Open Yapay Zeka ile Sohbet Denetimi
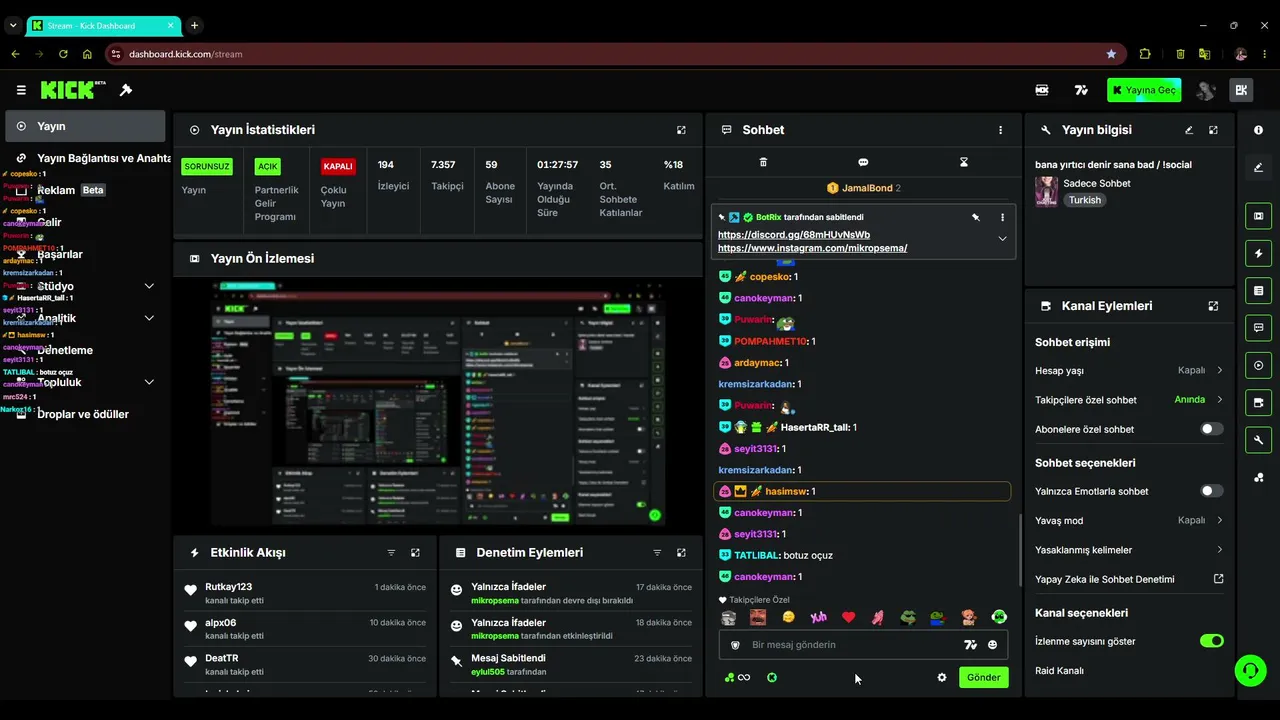 click(x=1129, y=579)
